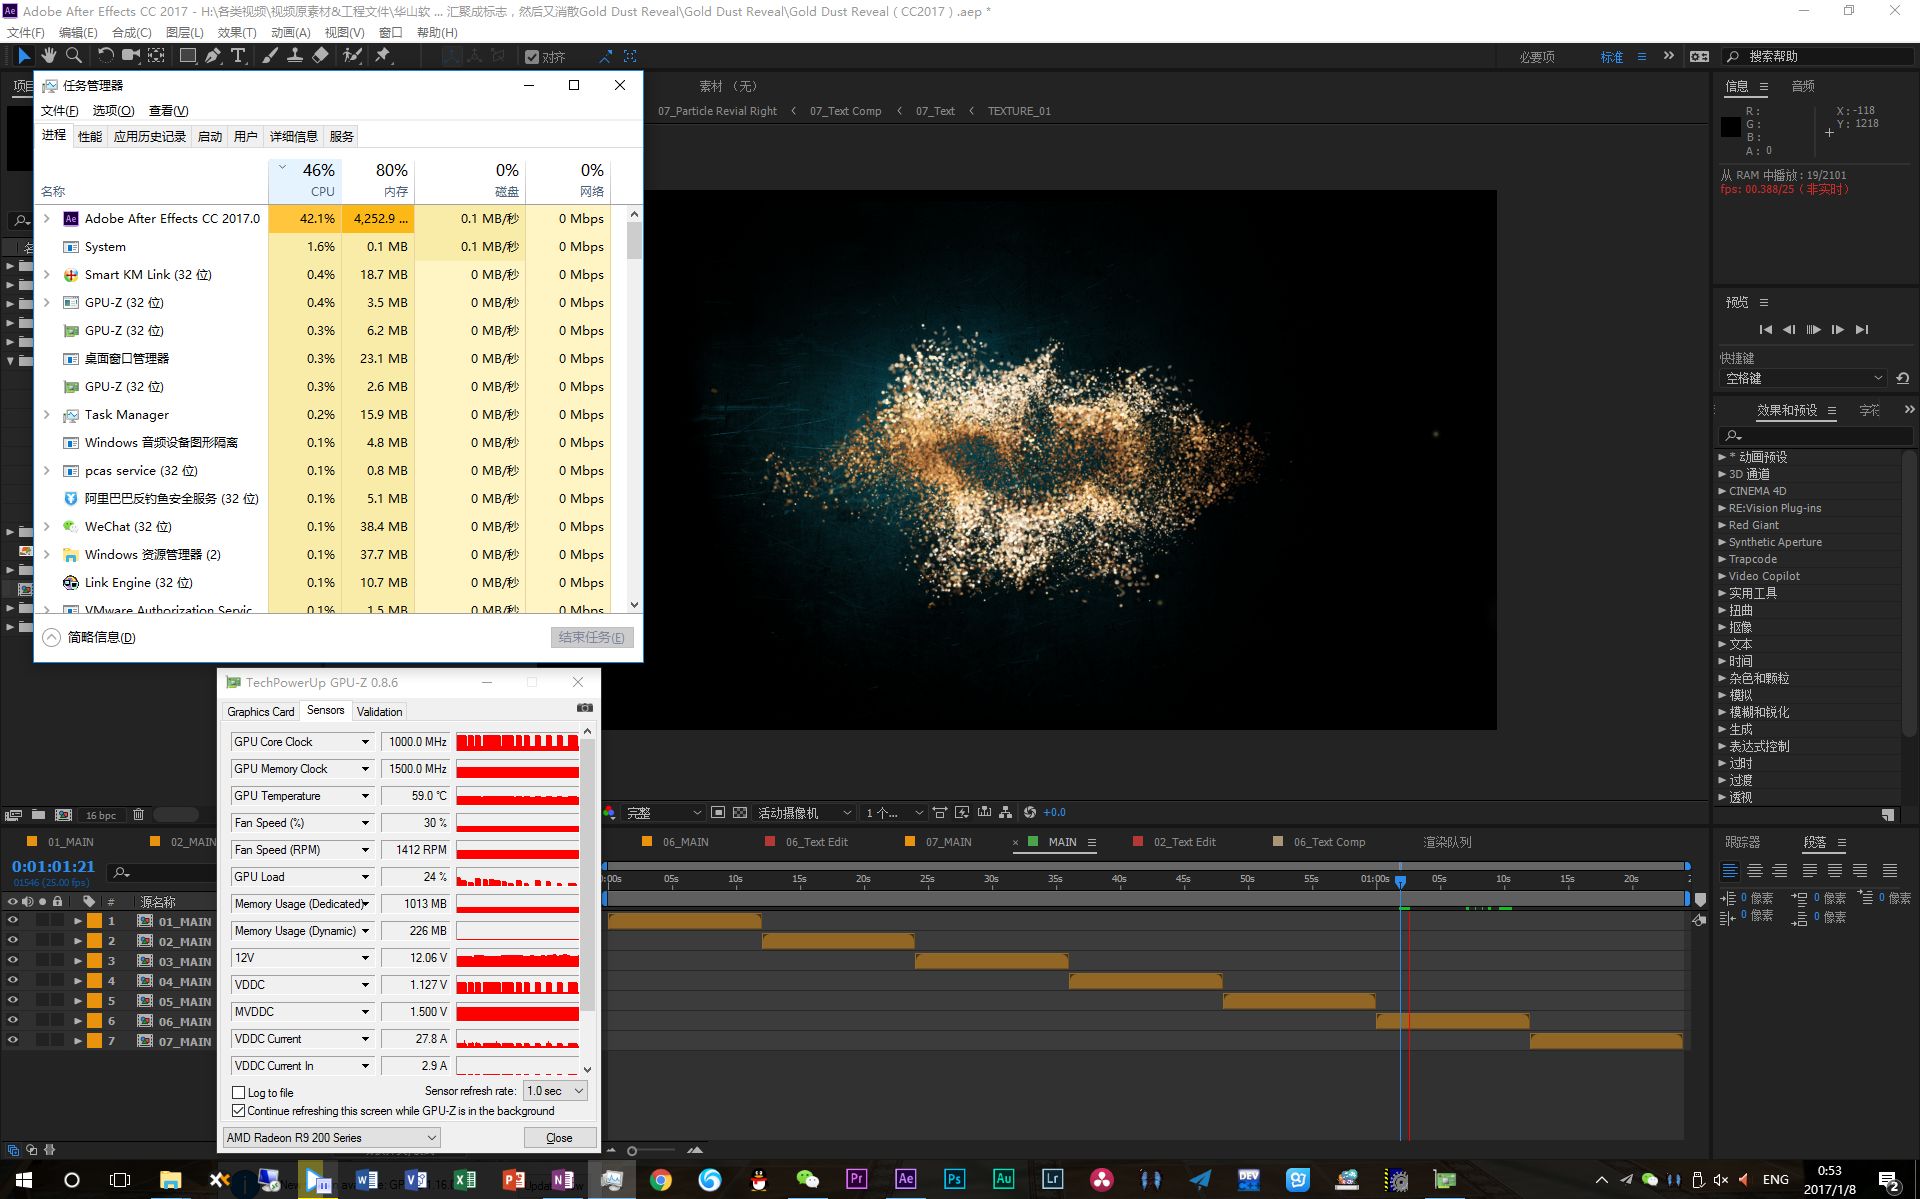
Task: Select the Eraser tool
Action: [321, 56]
